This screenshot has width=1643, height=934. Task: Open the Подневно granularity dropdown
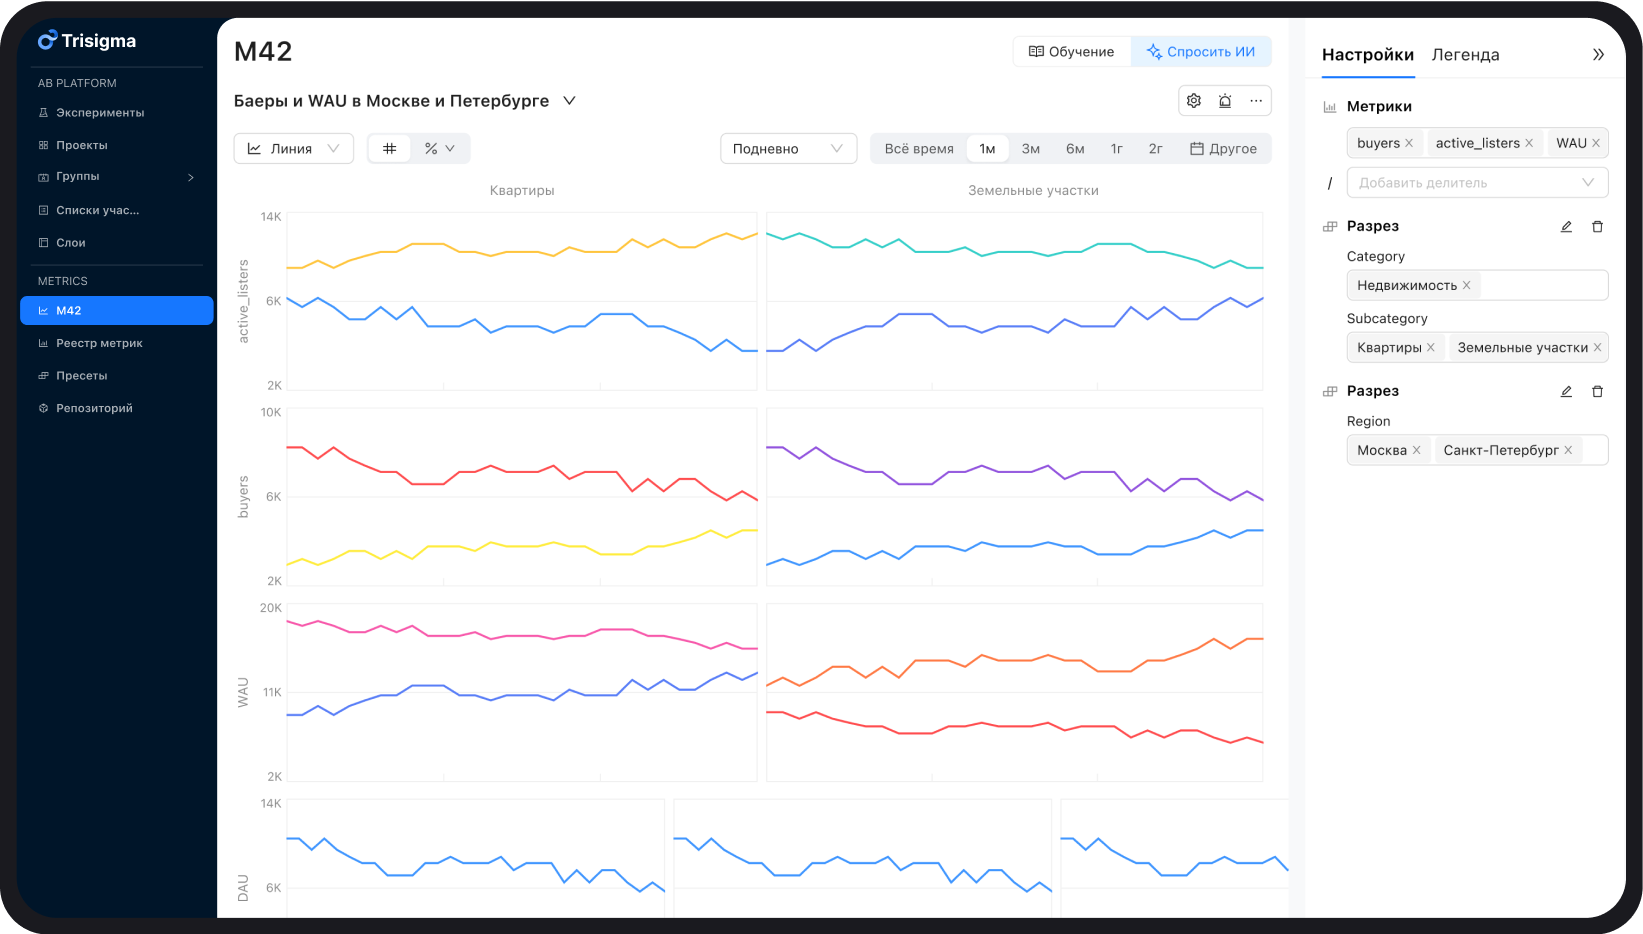(x=788, y=149)
